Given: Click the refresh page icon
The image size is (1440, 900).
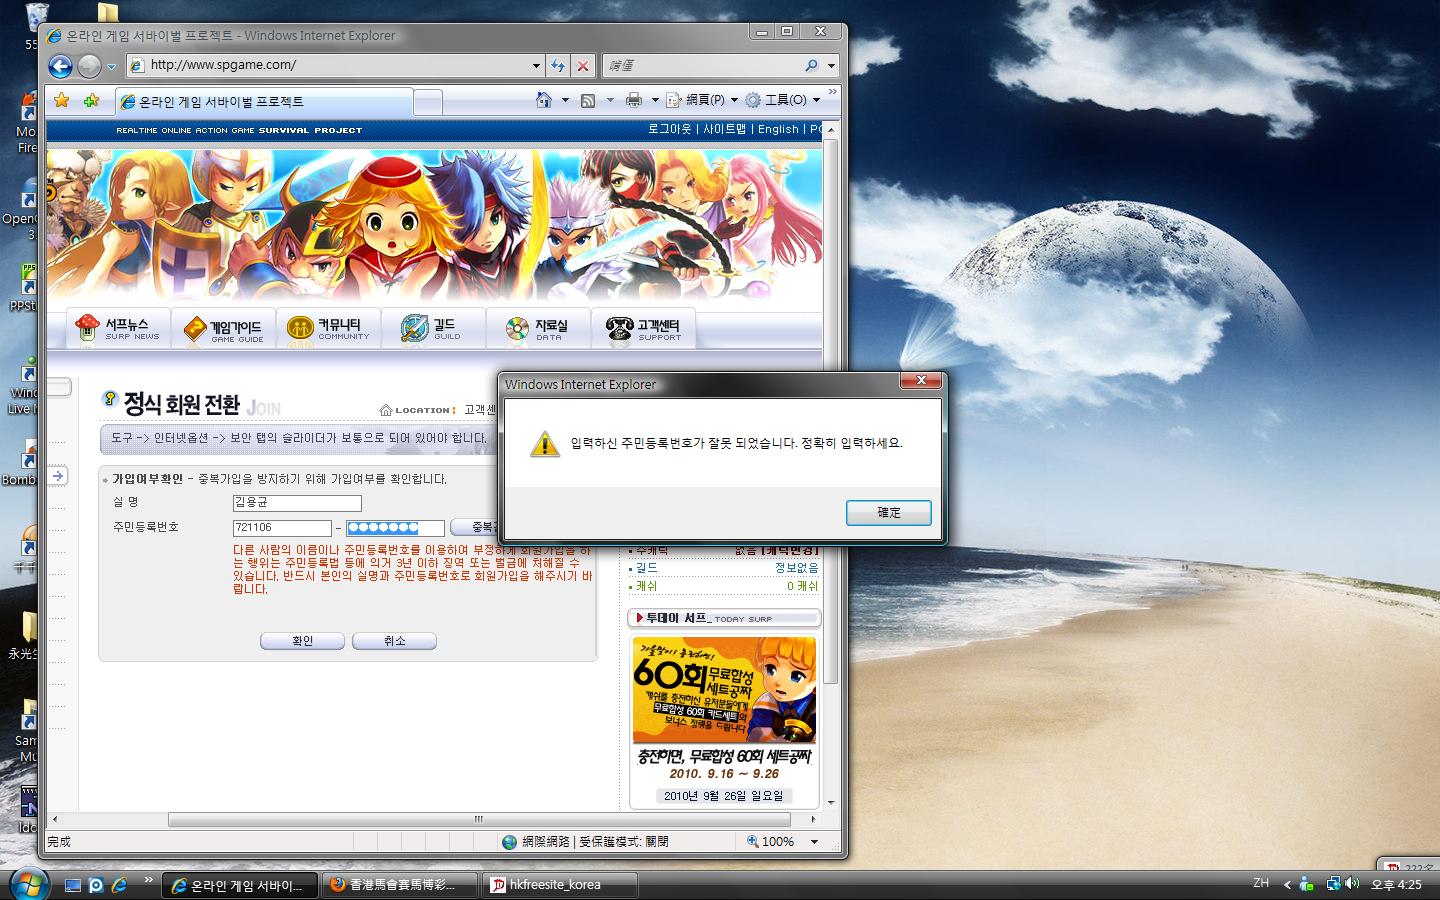Looking at the screenshot, I should tap(558, 66).
